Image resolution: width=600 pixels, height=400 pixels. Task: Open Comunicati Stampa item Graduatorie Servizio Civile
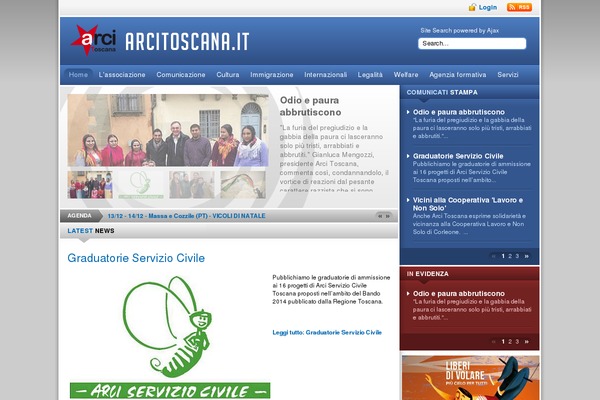click(x=458, y=156)
